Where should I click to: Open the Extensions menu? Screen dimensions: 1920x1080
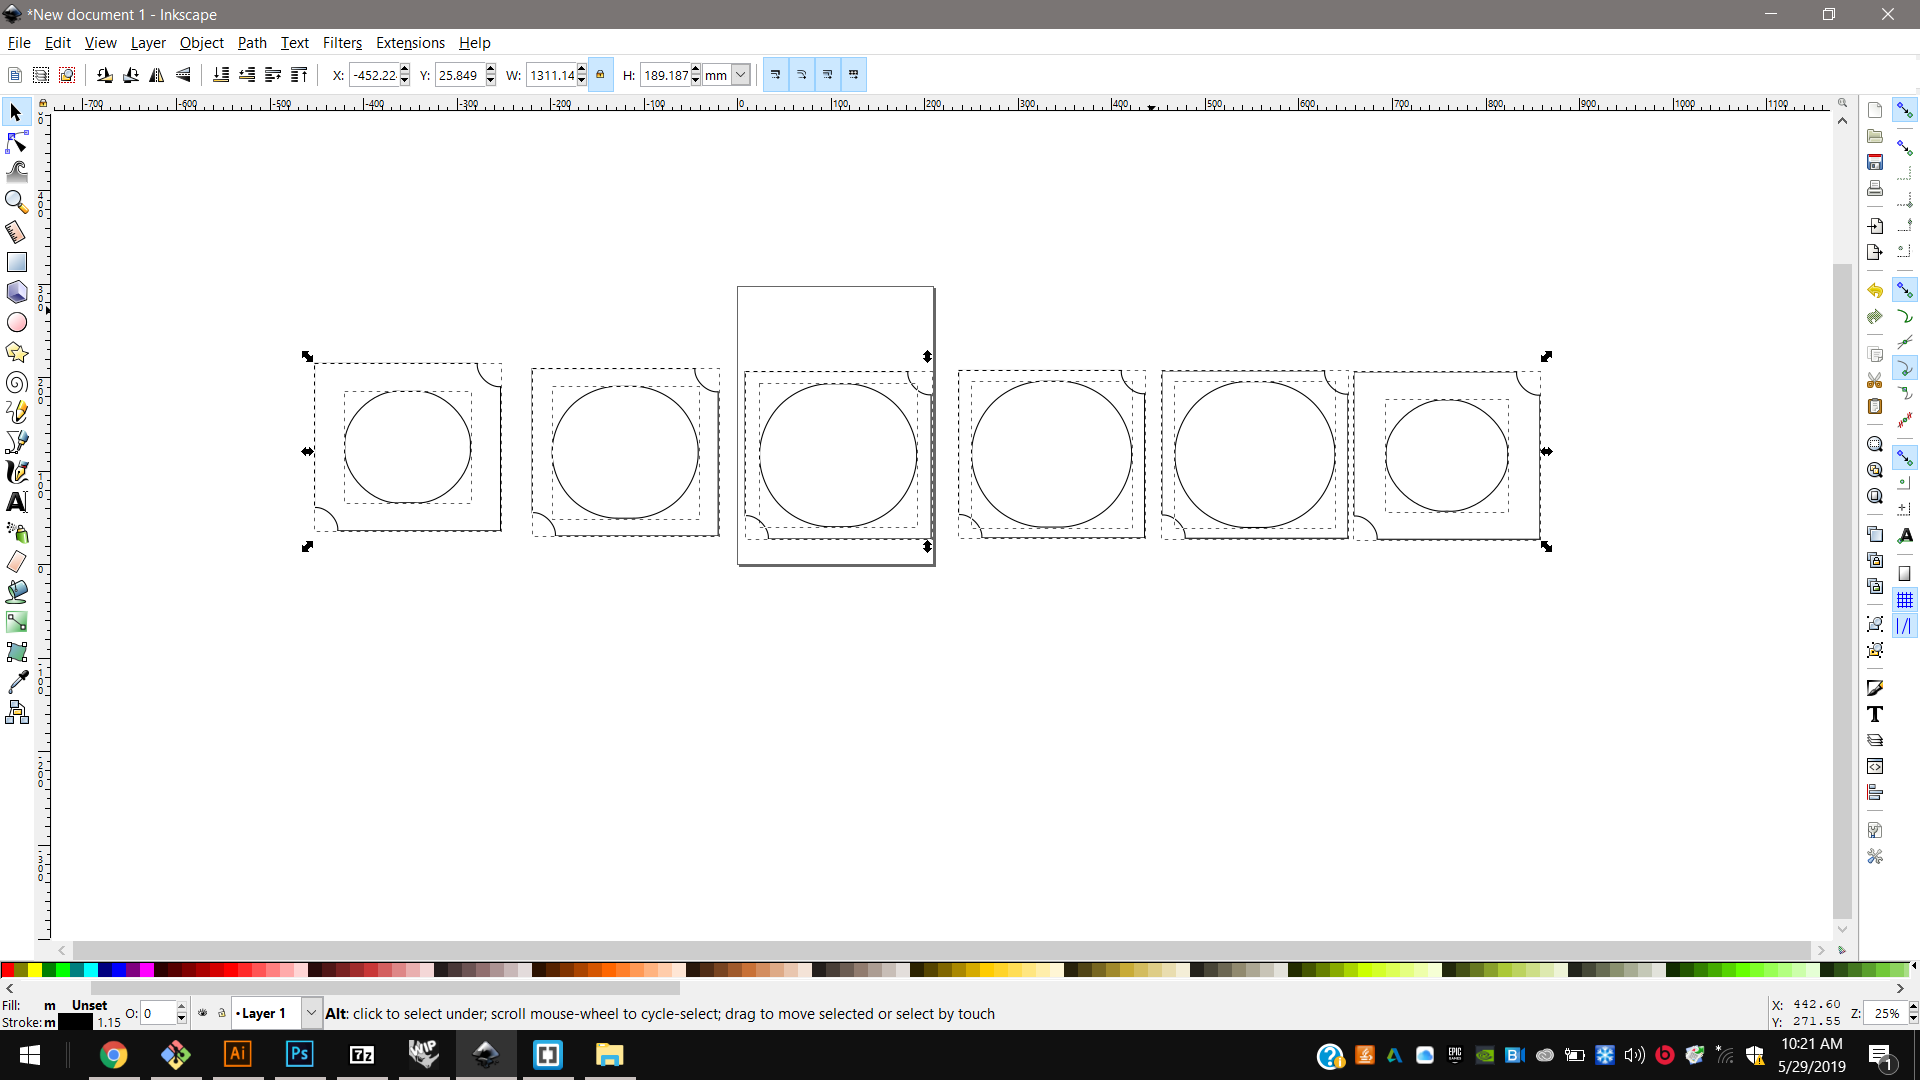[410, 43]
